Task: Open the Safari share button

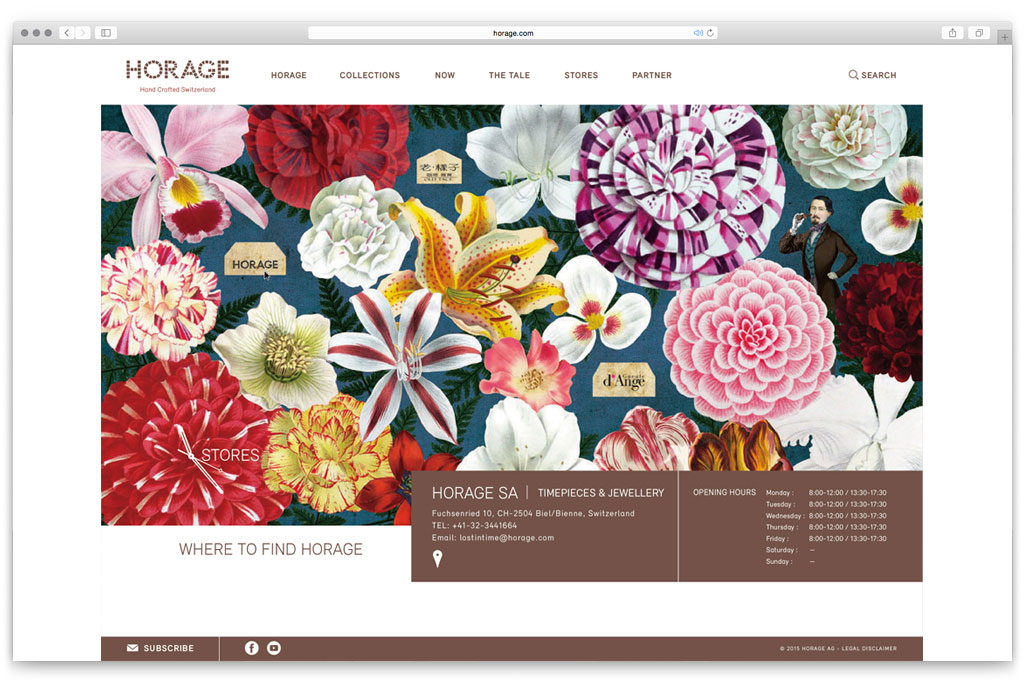Action: point(952,33)
